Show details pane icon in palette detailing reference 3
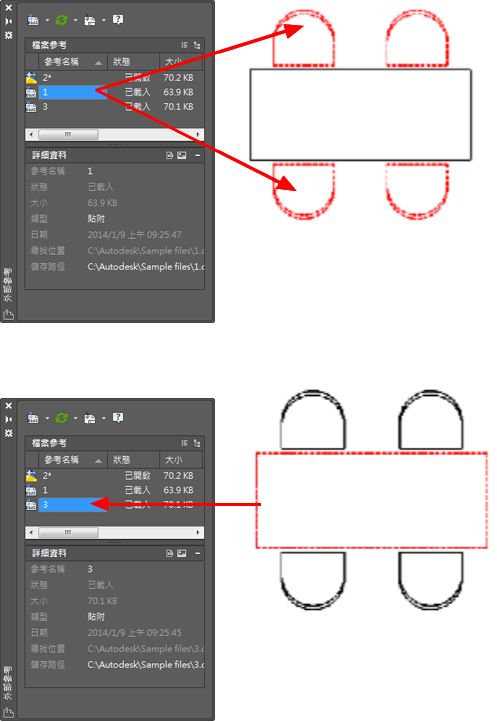 [170, 553]
